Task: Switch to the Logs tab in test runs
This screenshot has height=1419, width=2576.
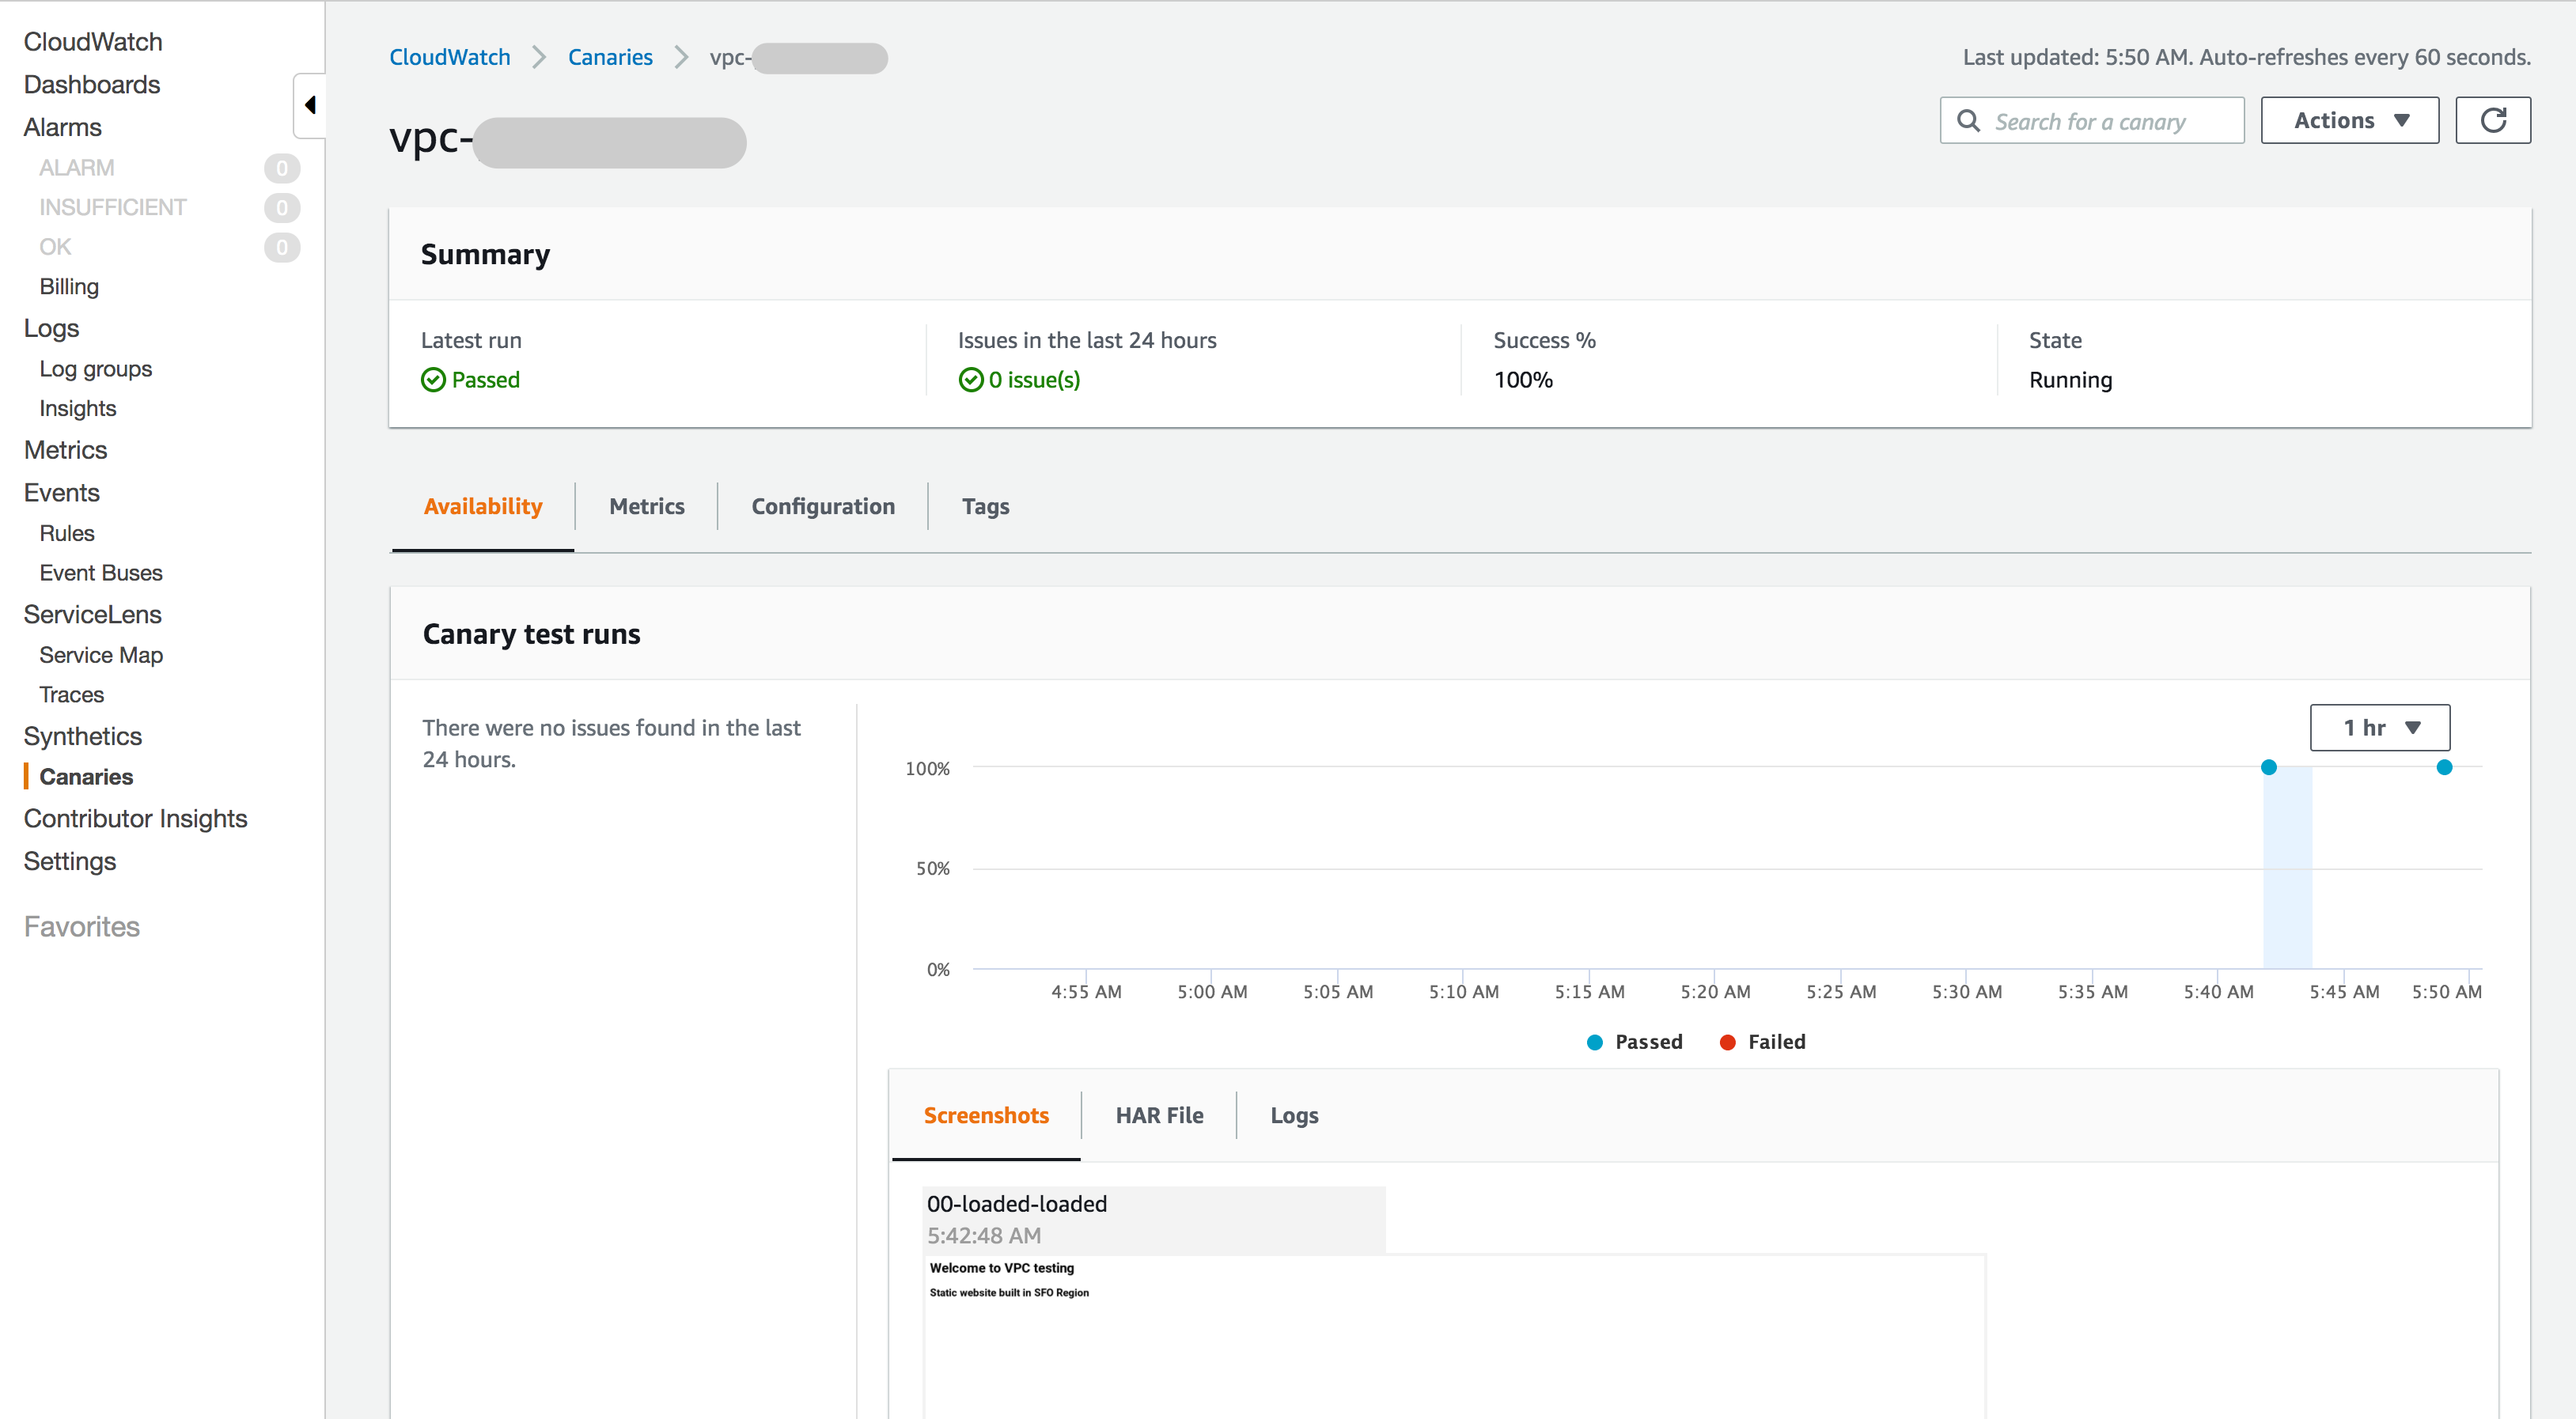Action: pos(1293,1115)
